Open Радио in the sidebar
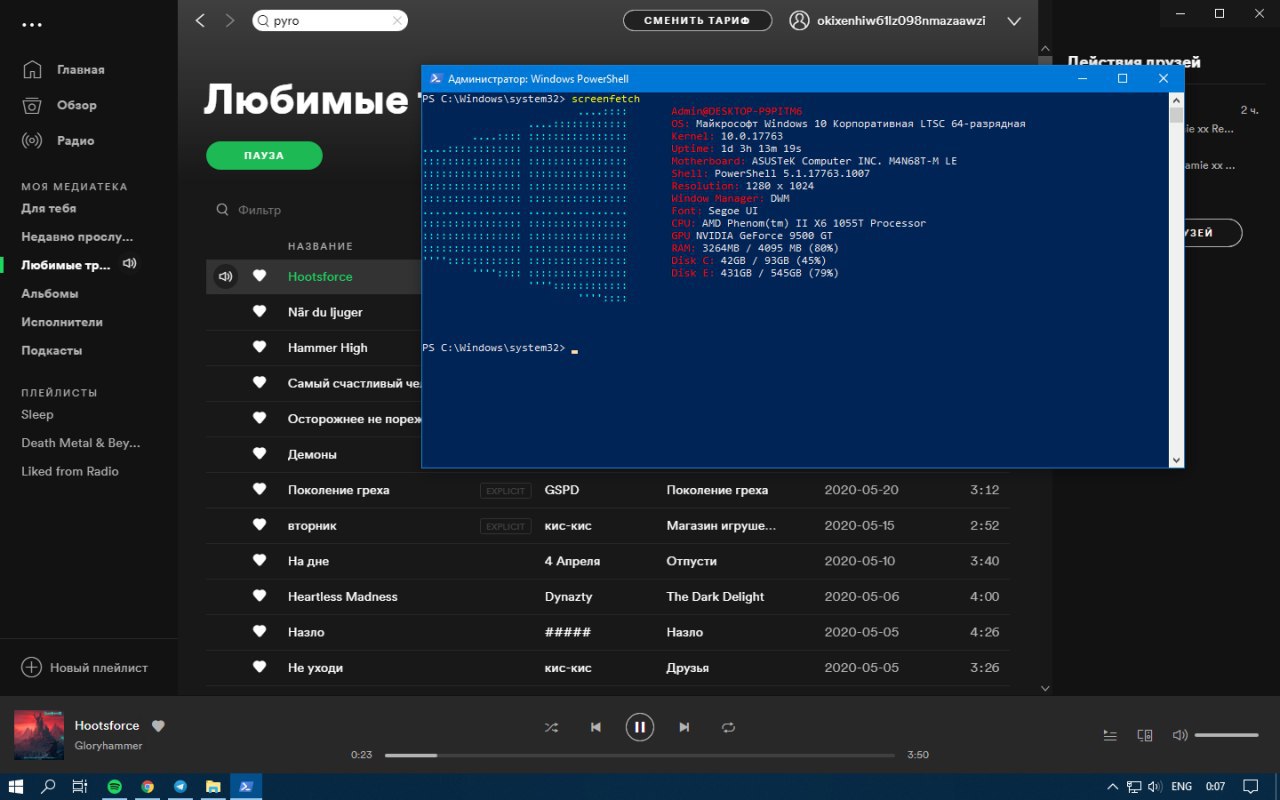Image resolution: width=1280 pixels, height=800 pixels. pos(58,140)
